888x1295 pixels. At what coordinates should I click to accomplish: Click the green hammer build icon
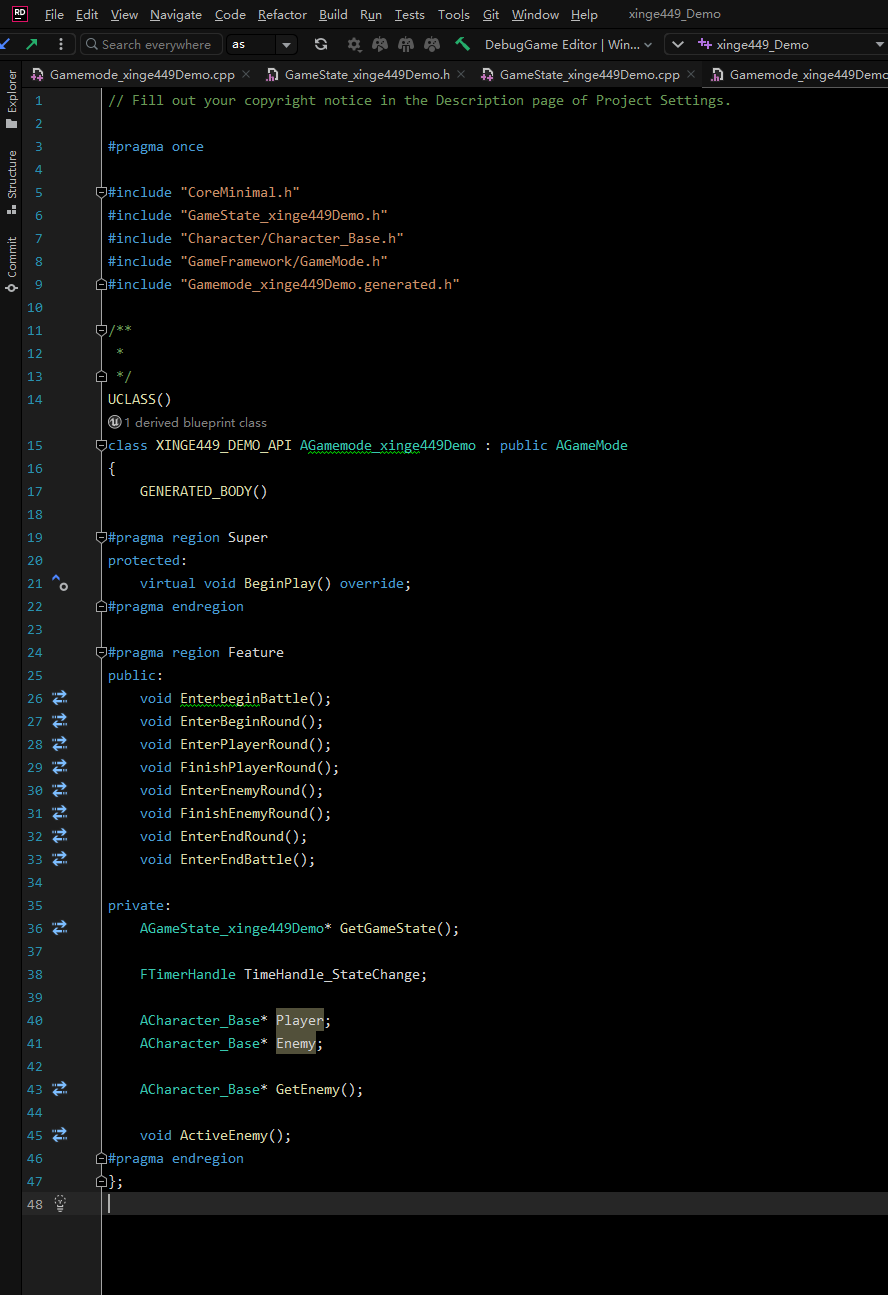(x=462, y=44)
